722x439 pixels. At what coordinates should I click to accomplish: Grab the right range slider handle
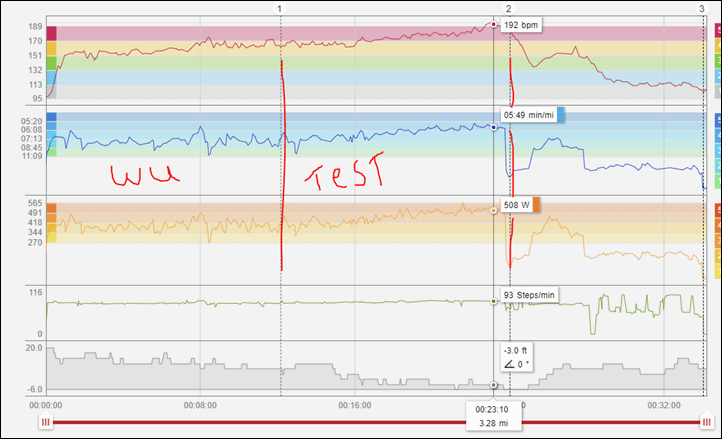[706, 422]
